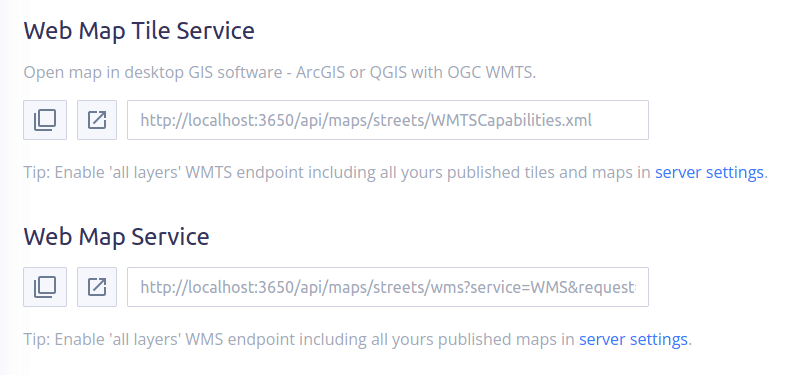This screenshot has width=790, height=375.
Task: Copy the WMTS Capabilities URL
Action: pyautogui.click(x=45, y=120)
